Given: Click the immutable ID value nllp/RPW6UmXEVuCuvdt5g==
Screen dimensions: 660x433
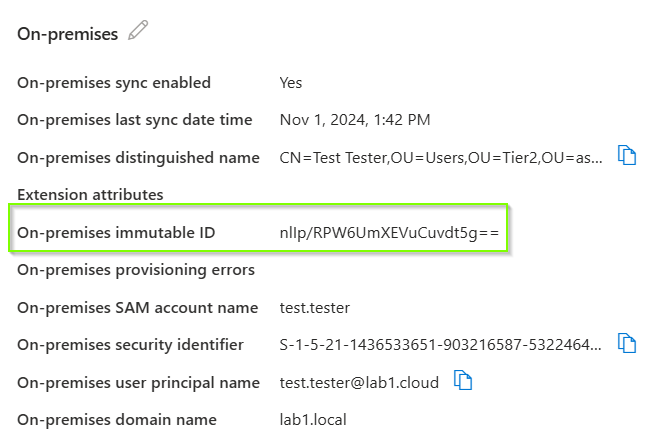Looking at the screenshot, I should click(x=389, y=233).
